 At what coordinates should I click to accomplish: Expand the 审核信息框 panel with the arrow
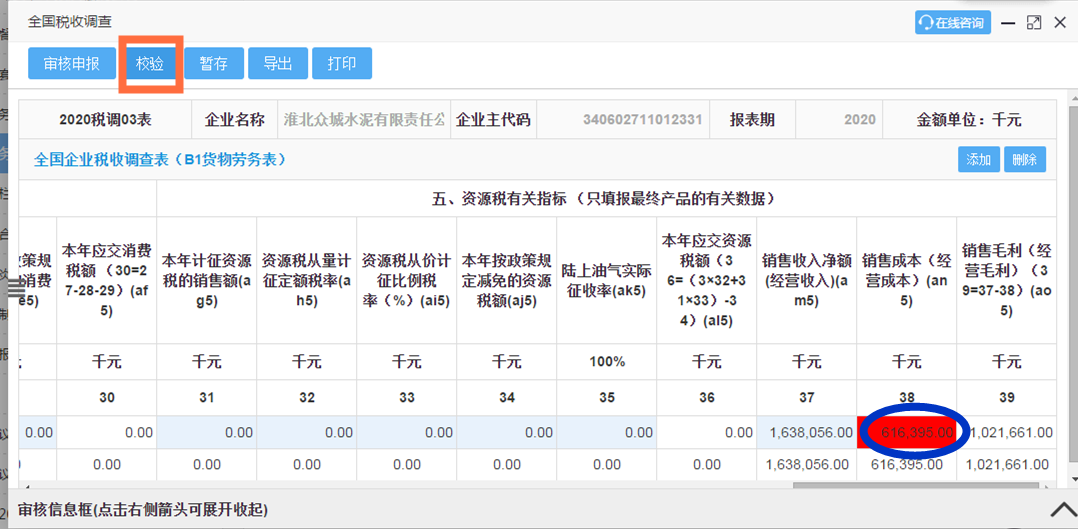coord(1062,510)
